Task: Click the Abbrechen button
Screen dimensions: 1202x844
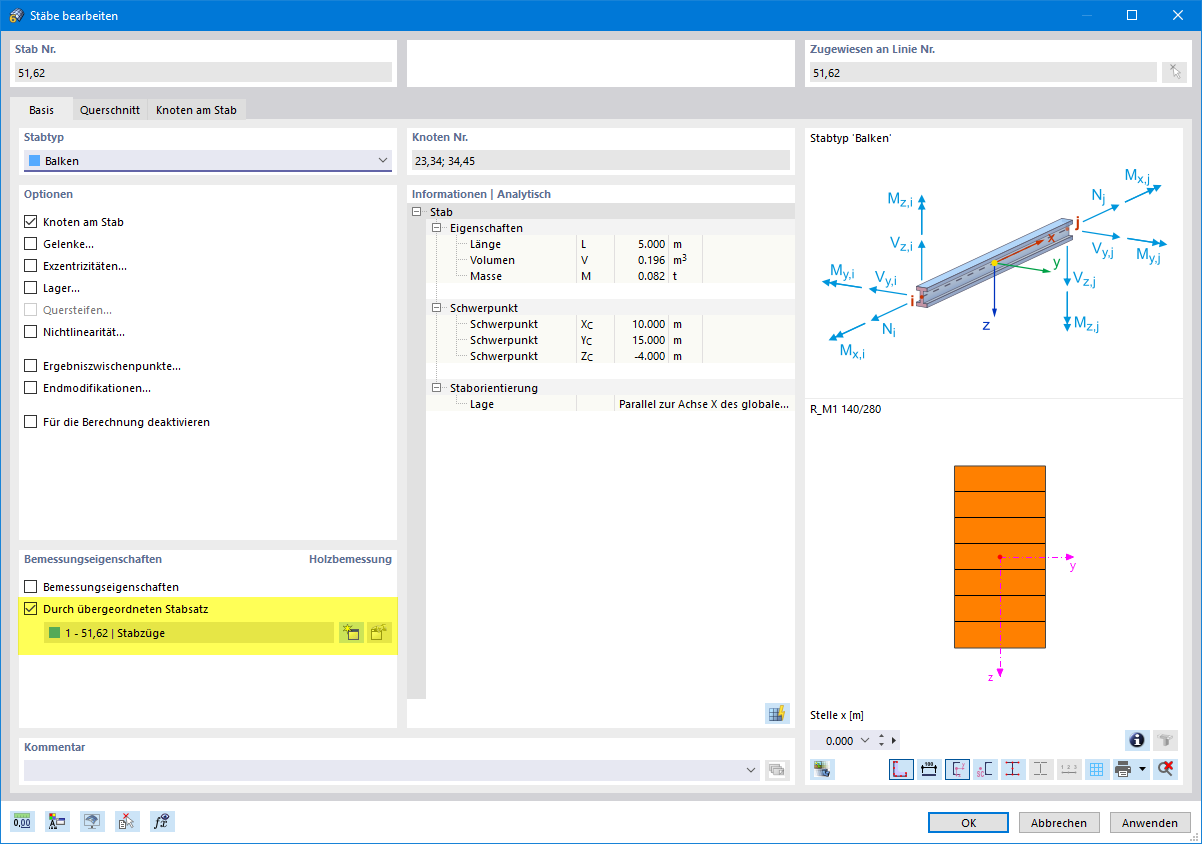Action: pyautogui.click(x=1059, y=822)
